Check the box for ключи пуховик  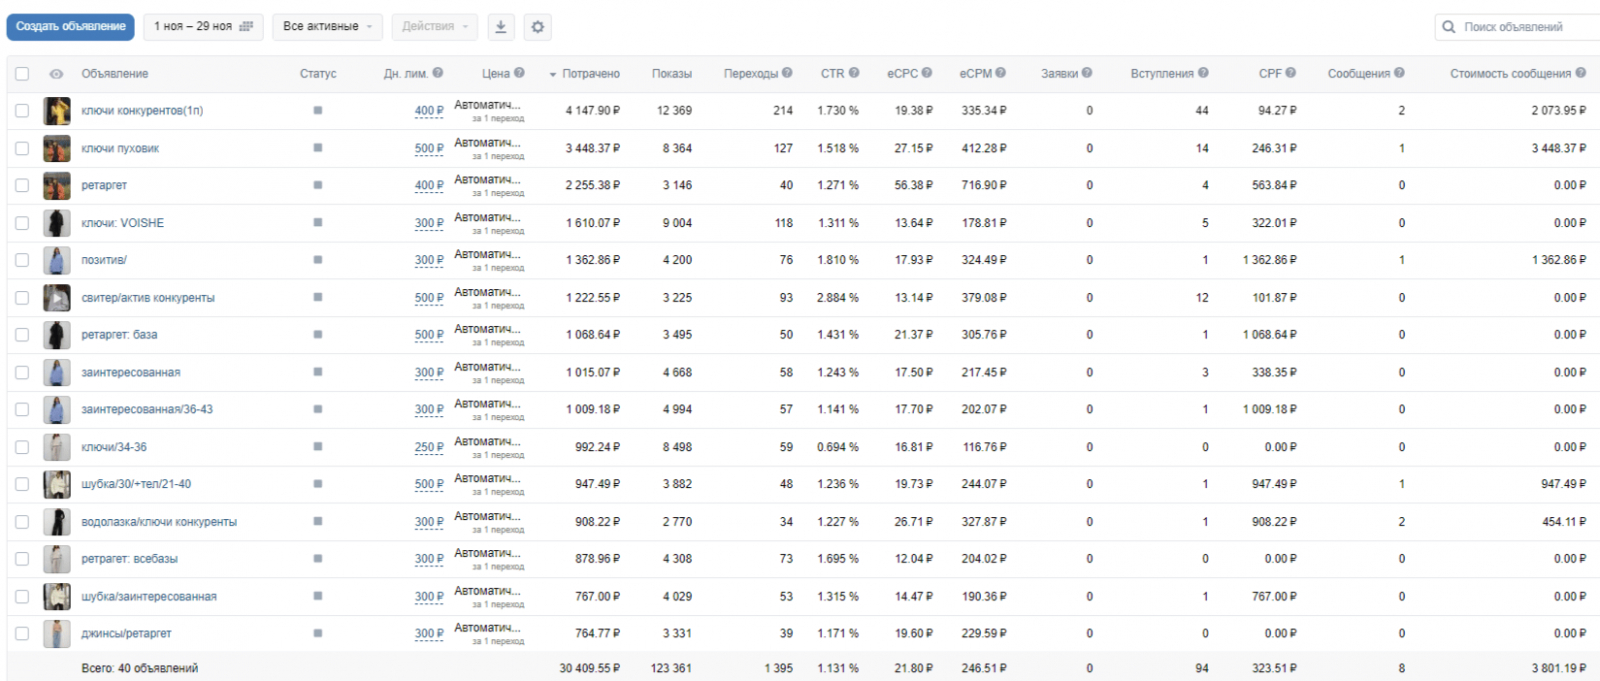point(22,148)
